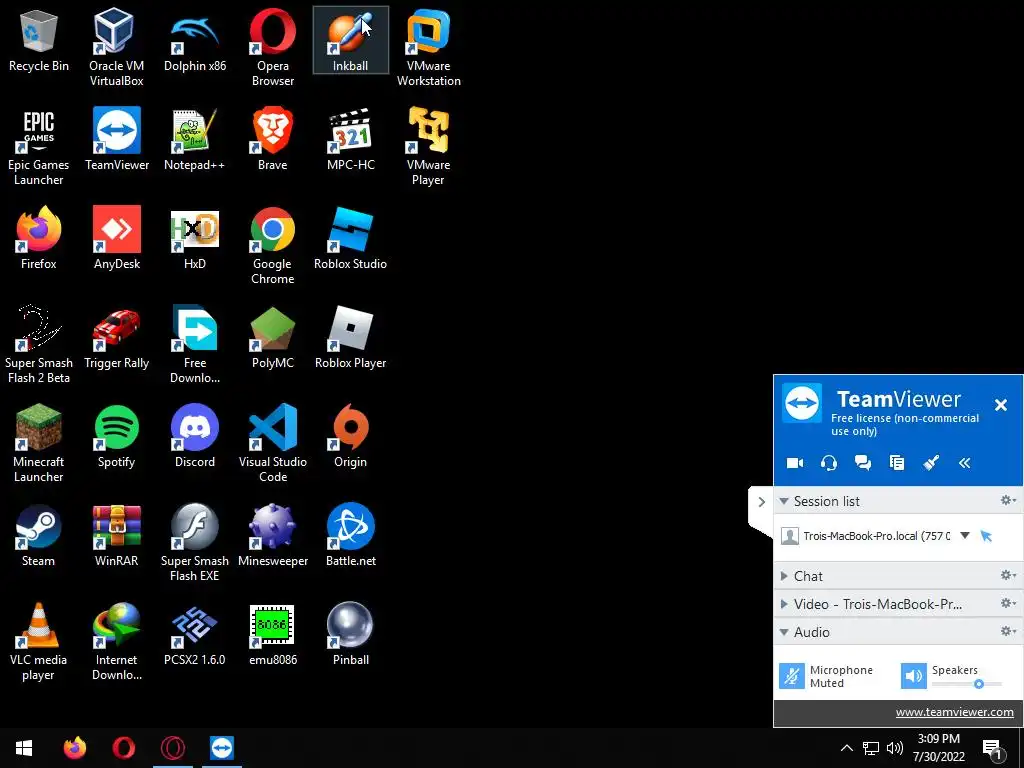Open the Pinball desktop shortcut
1024x768 pixels.
(x=351, y=634)
